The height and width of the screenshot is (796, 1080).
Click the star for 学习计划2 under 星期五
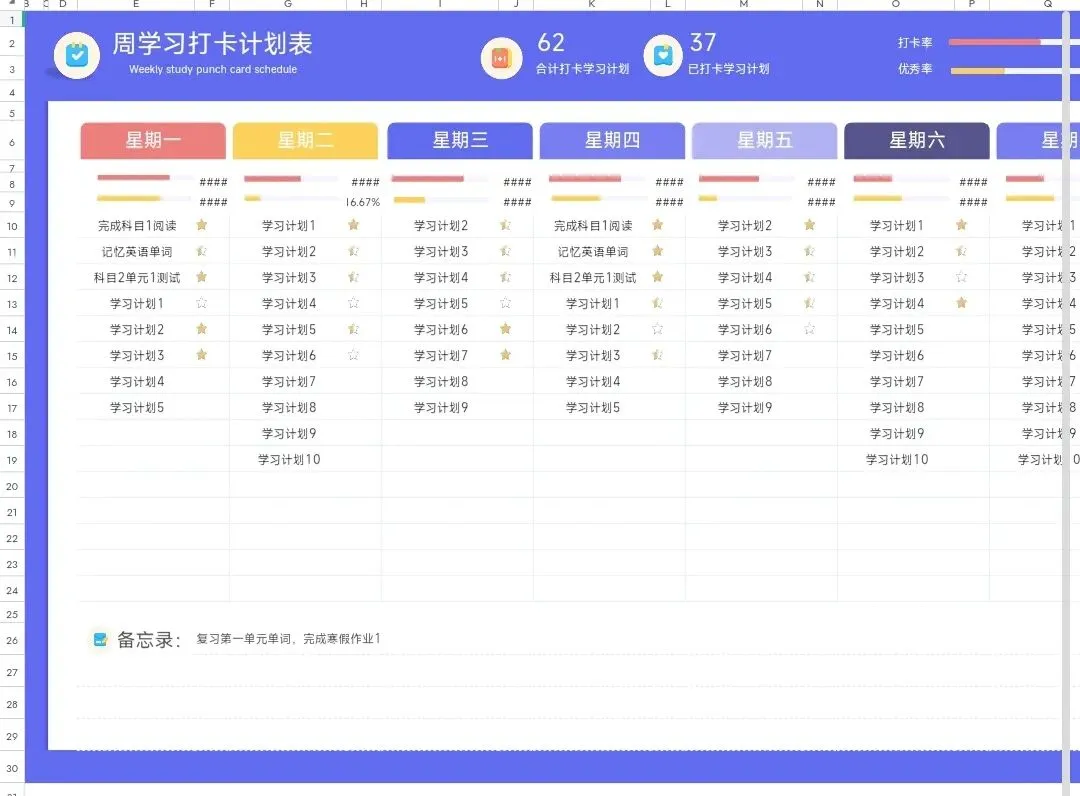[810, 225]
